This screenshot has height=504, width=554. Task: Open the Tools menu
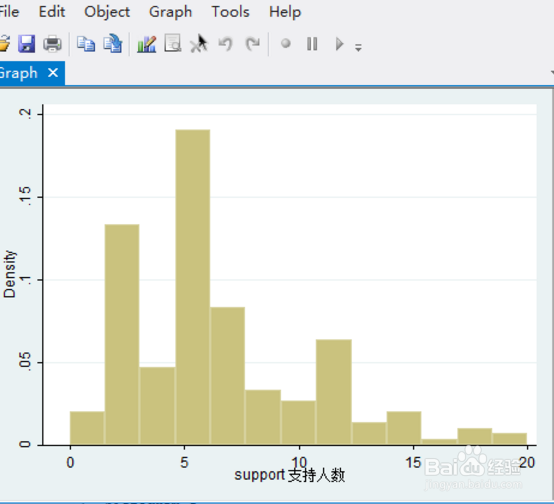(x=230, y=12)
